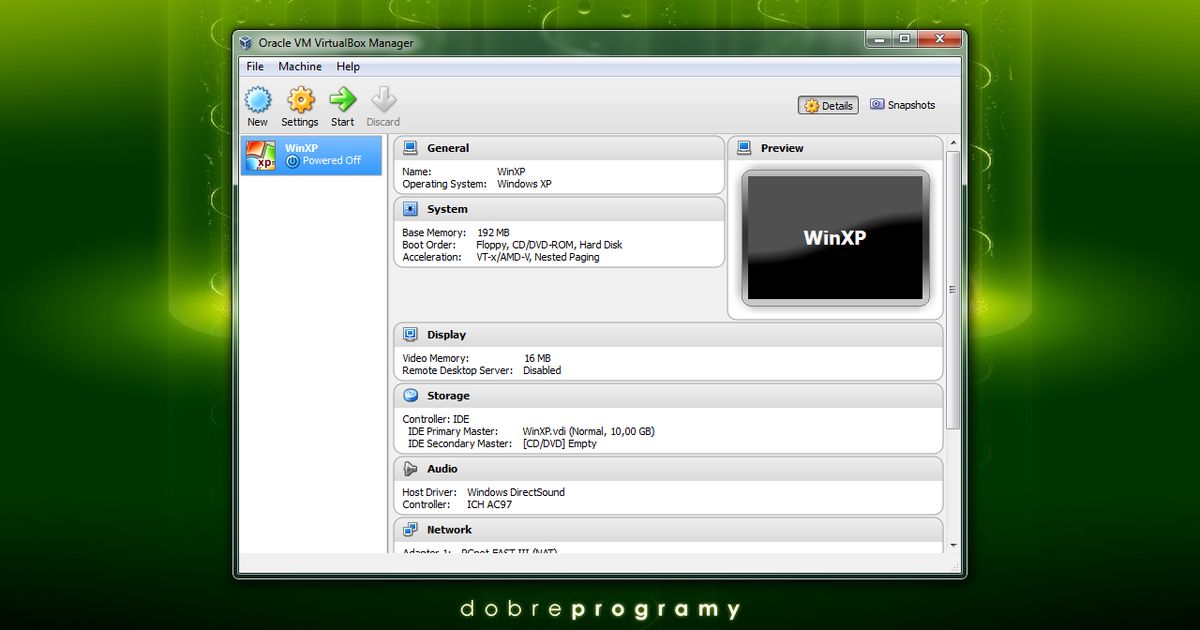
Task: Click the WinXP operating system icon in the list
Action: point(262,155)
